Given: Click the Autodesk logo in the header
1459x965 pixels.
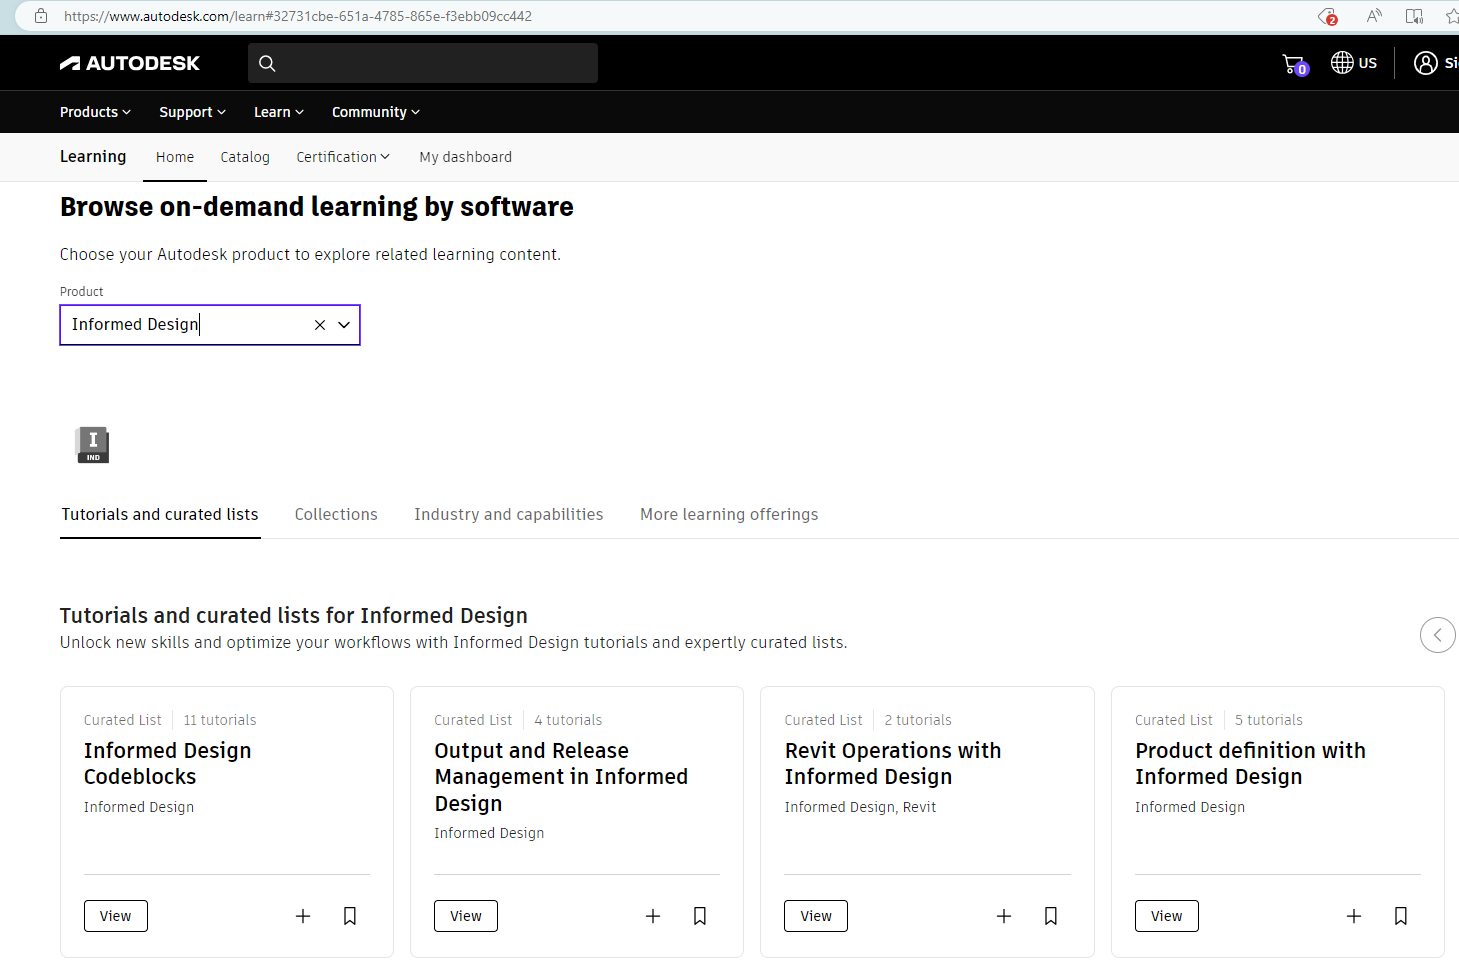Looking at the screenshot, I should [x=130, y=63].
